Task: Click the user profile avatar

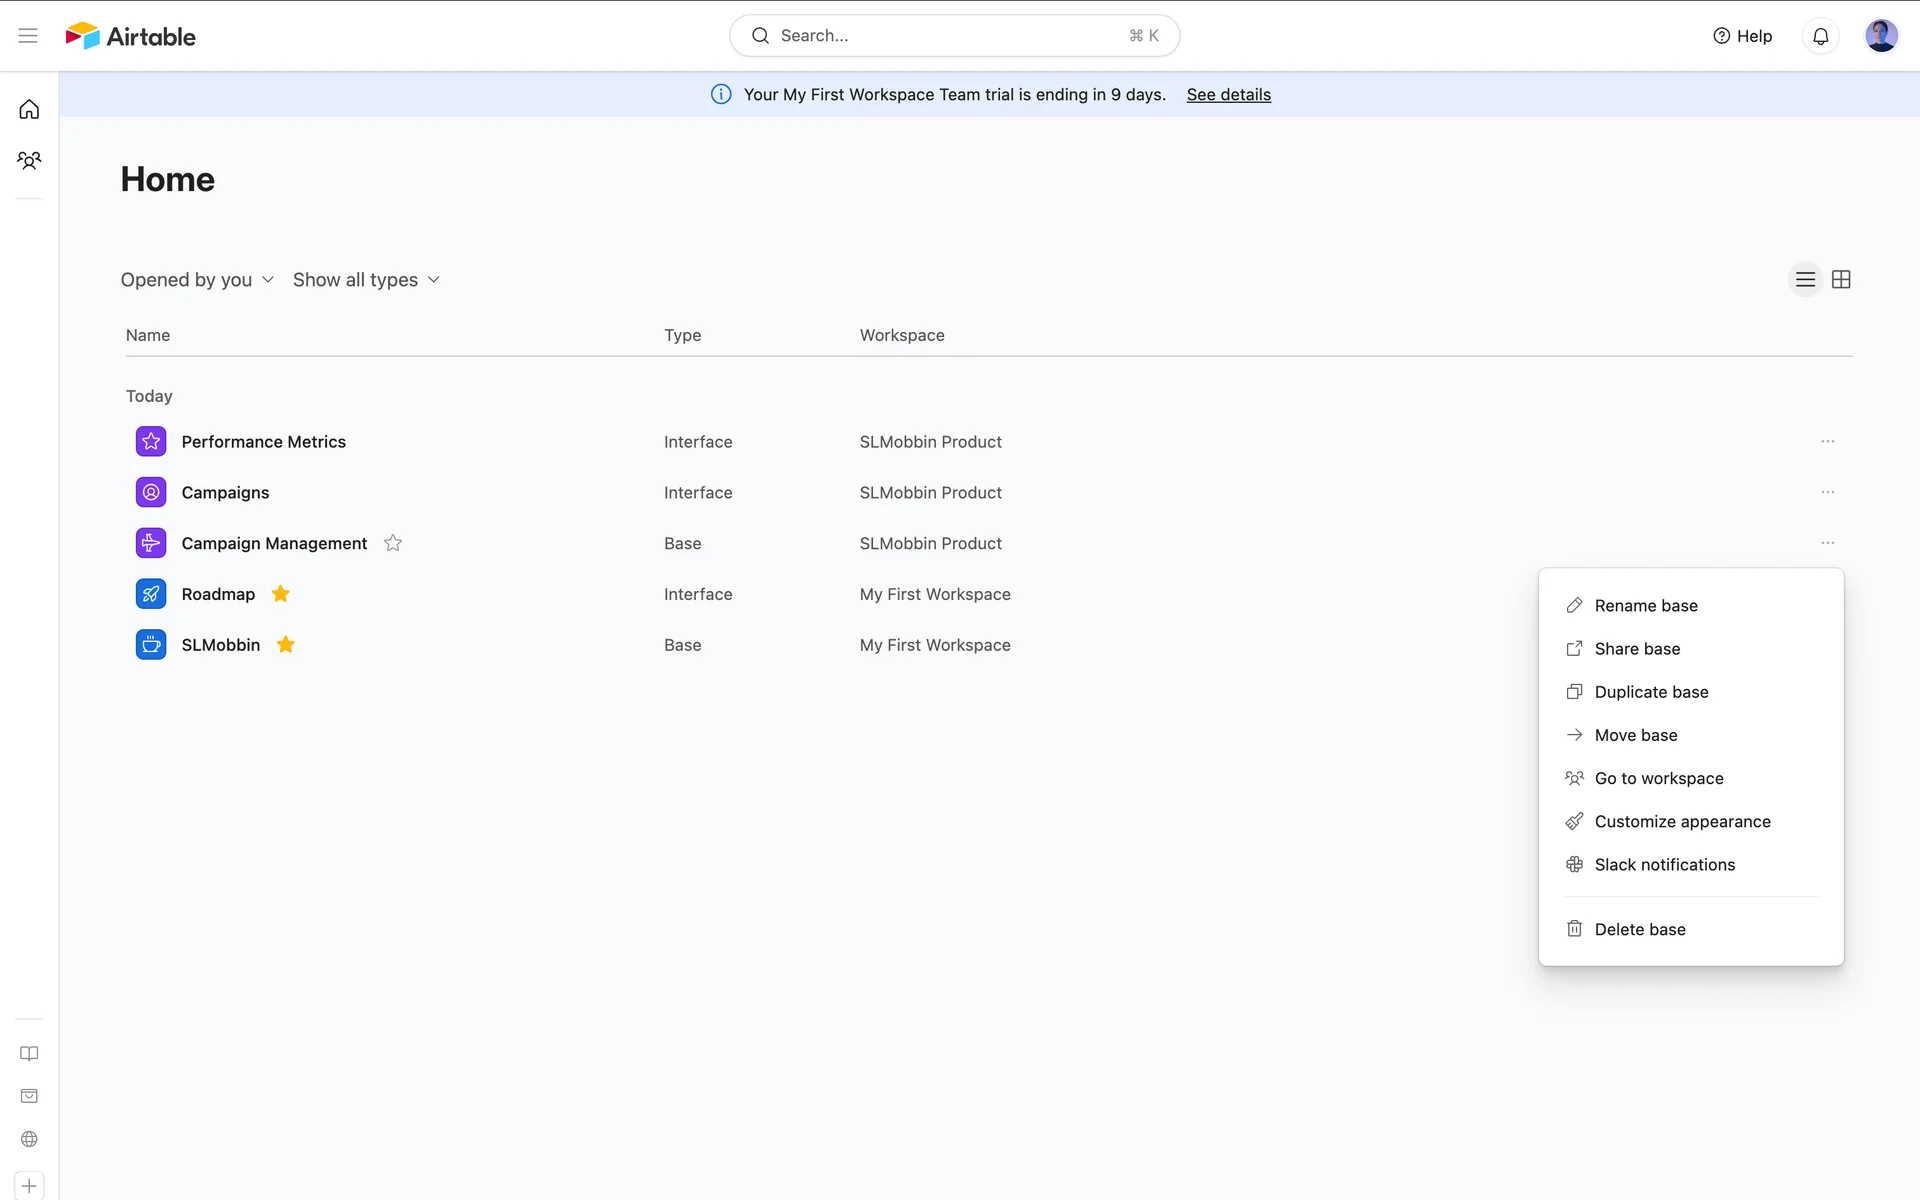Action: pos(1880,36)
